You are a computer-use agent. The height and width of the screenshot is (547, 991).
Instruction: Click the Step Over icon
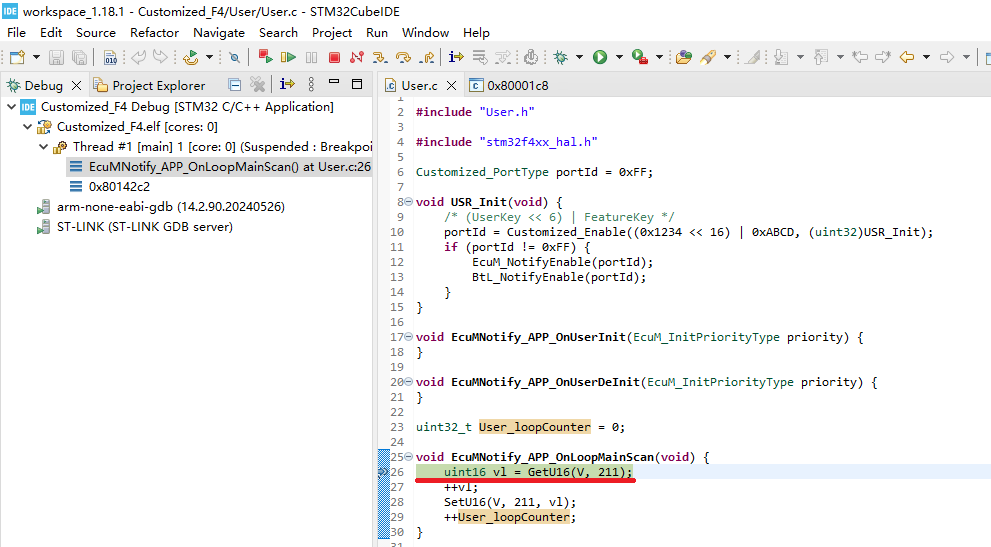tap(403, 58)
